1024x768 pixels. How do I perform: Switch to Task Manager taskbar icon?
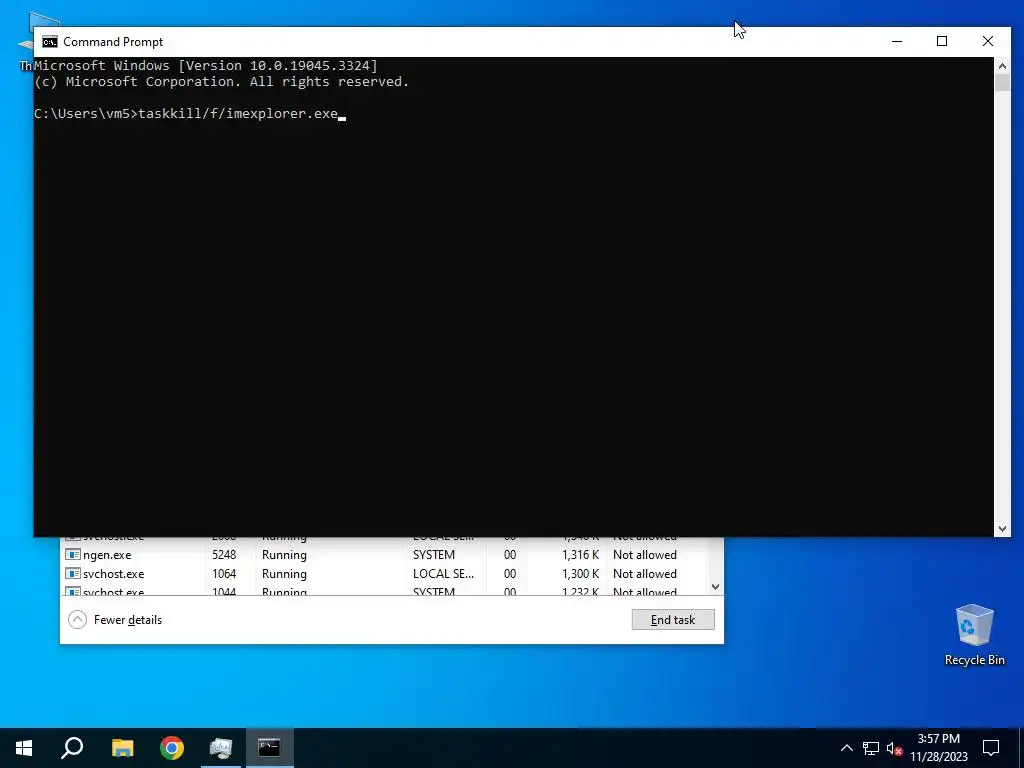(x=221, y=748)
